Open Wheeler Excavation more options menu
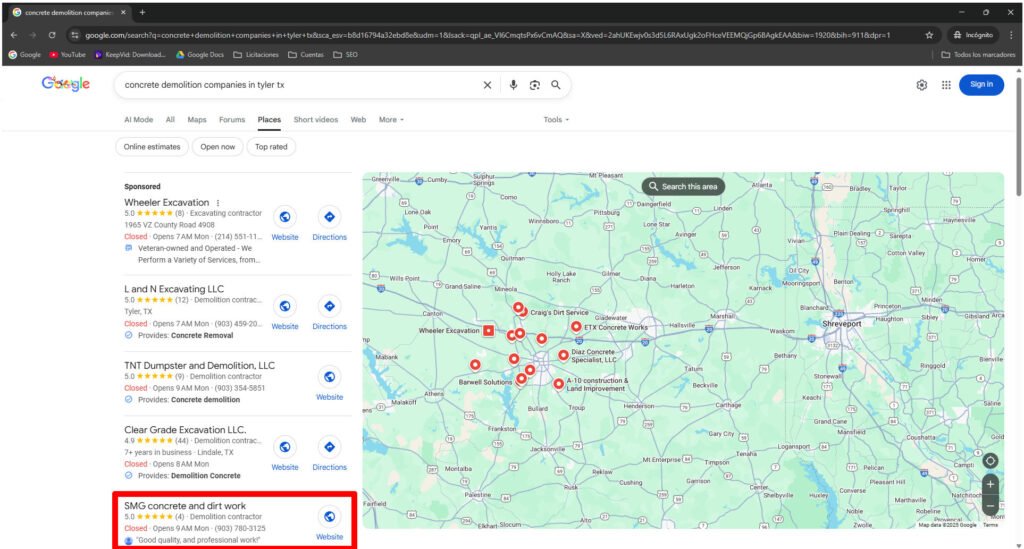This screenshot has width=1024, height=549. click(218, 203)
